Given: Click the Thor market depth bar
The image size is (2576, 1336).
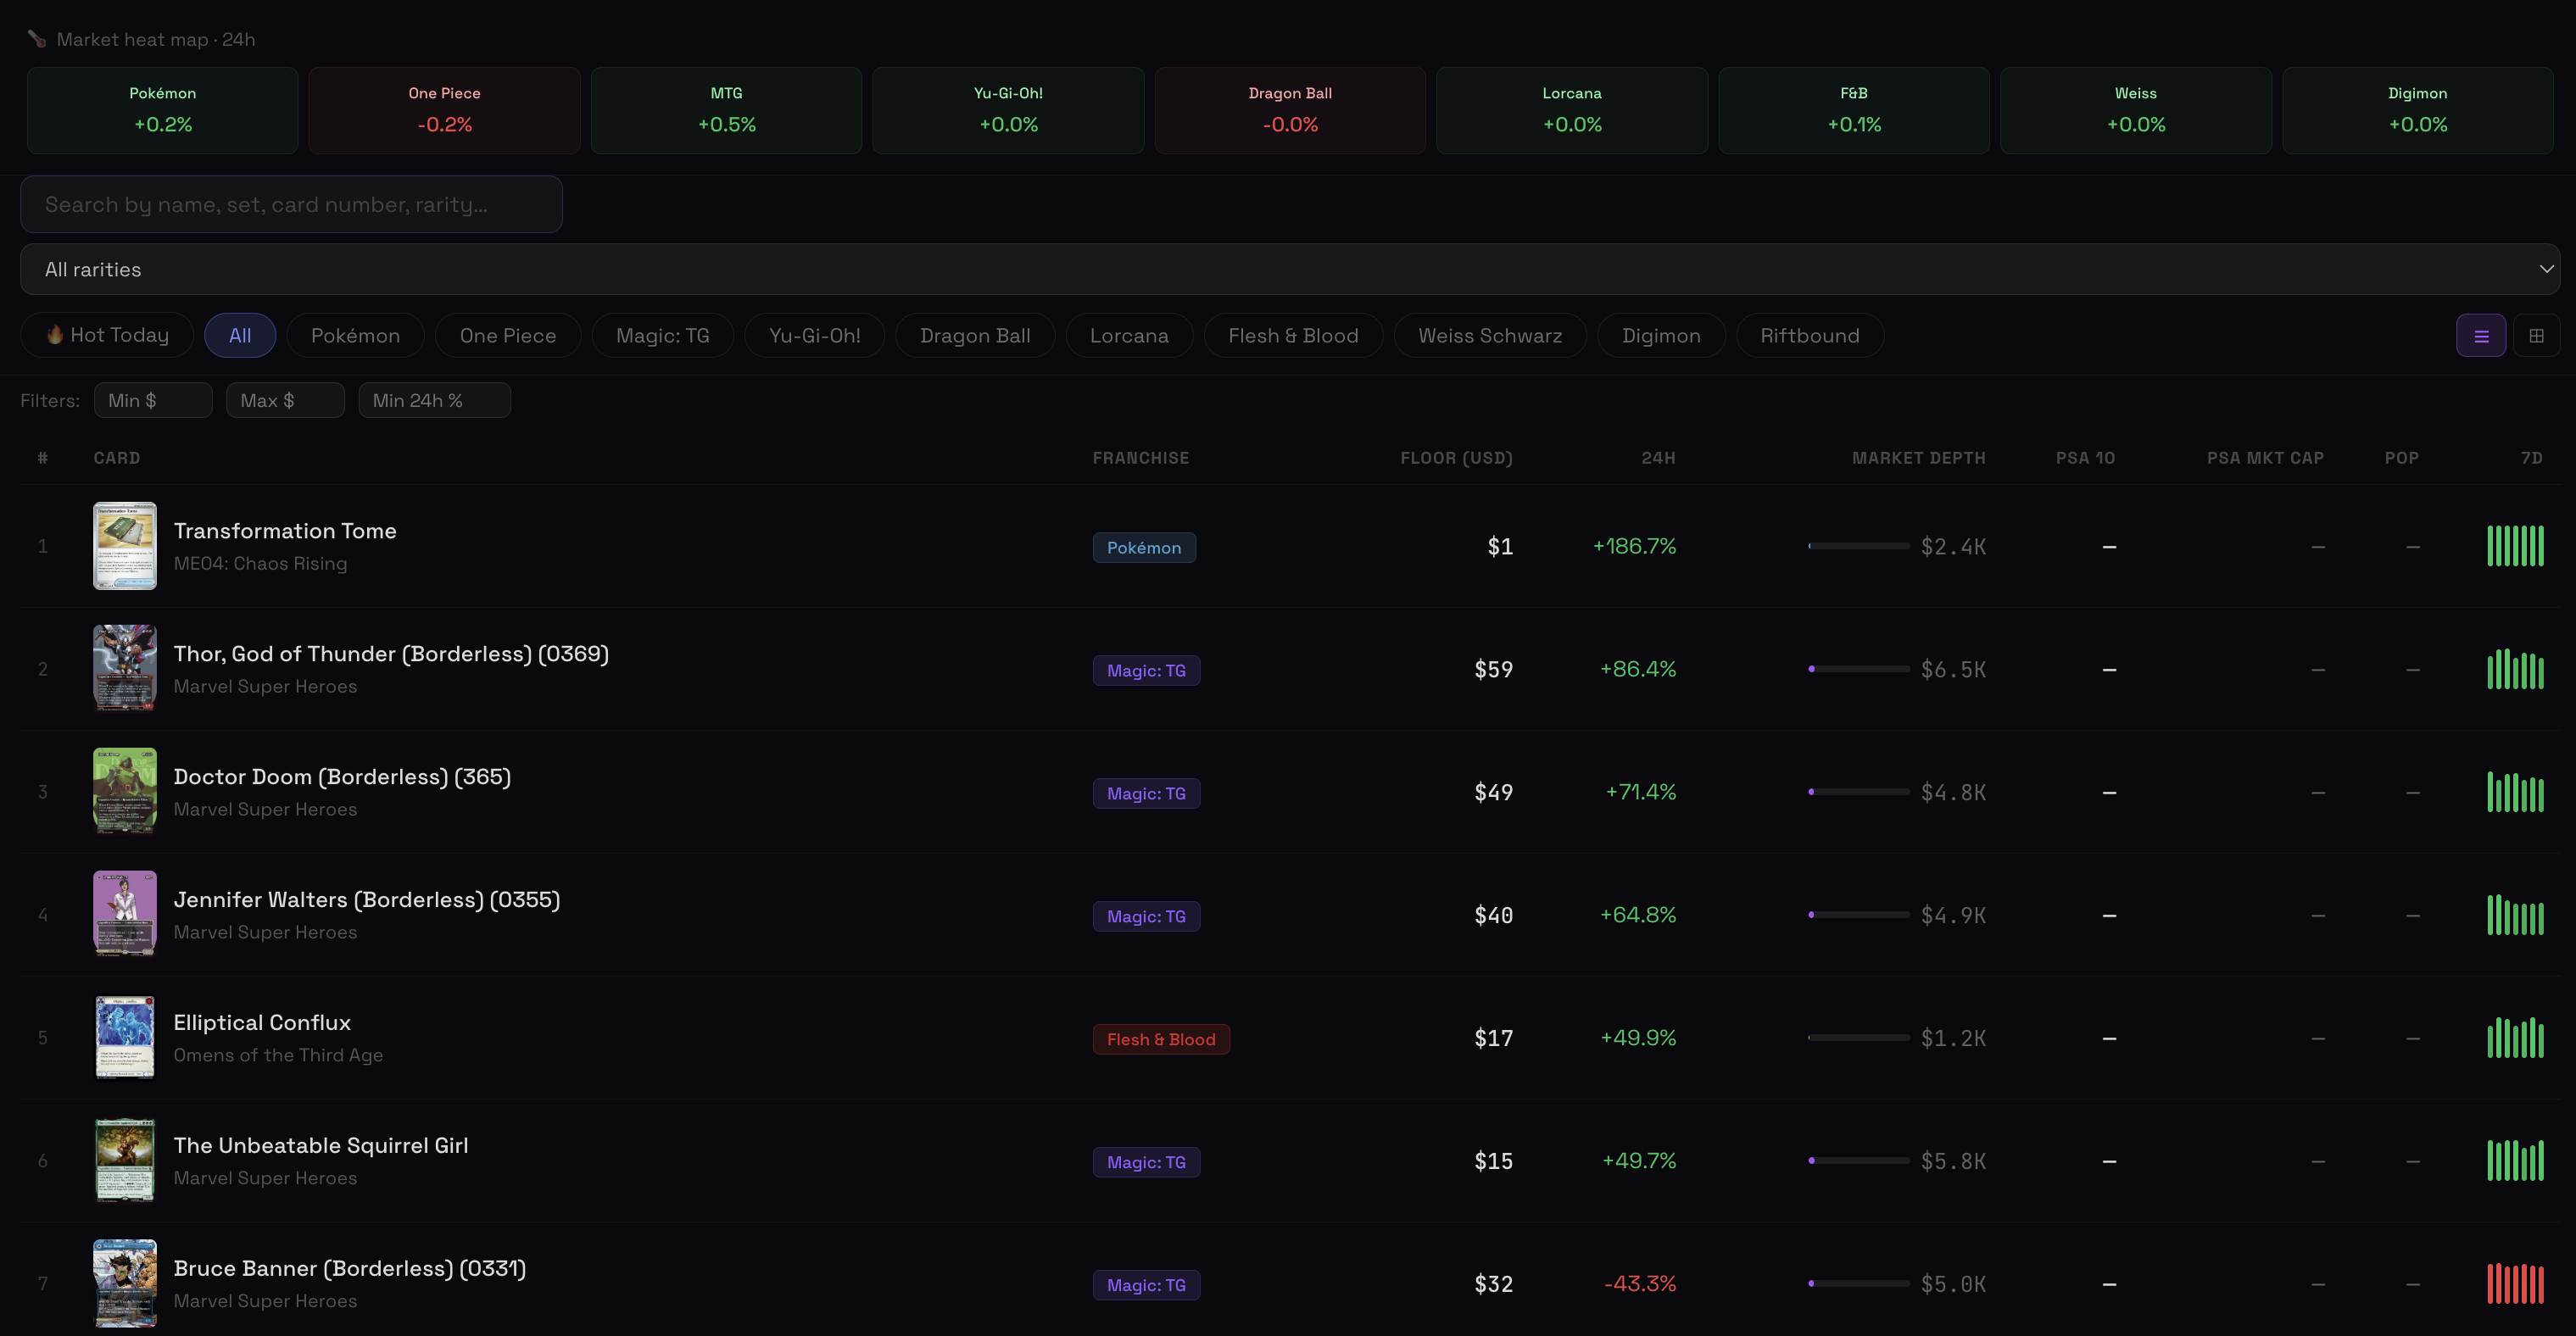Looking at the screenshot, I should click(1858, 669).
